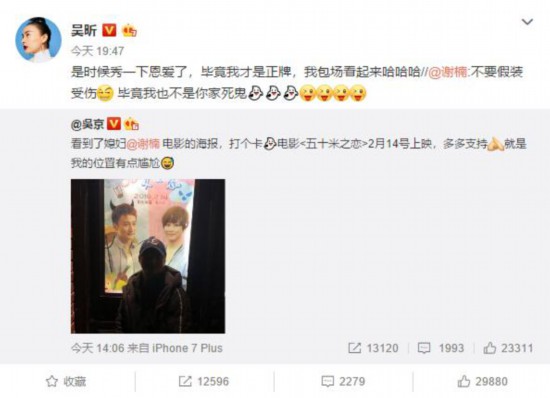Screen dimensions: 550x398
Task: Click the membership crown icon beside 吴昕
Action: (129, 31)
